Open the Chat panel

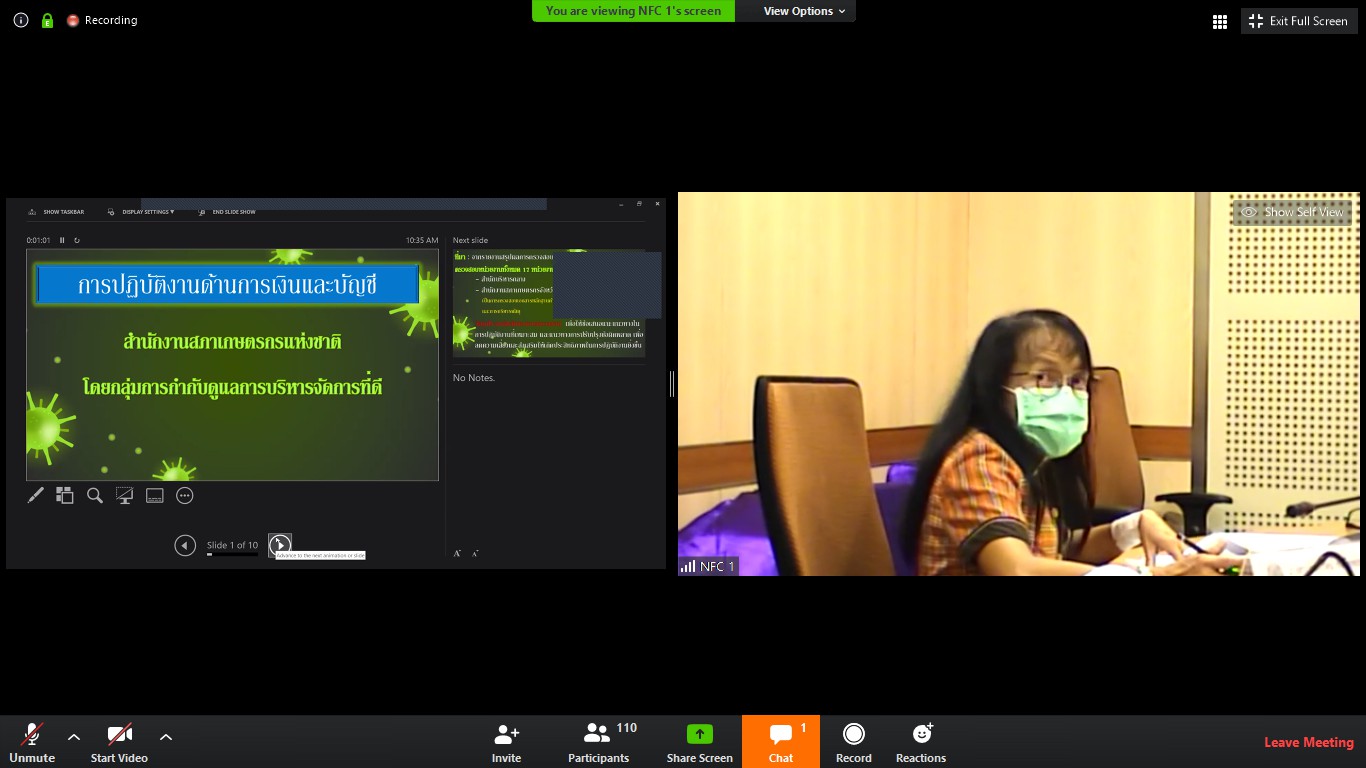[781, 735]
